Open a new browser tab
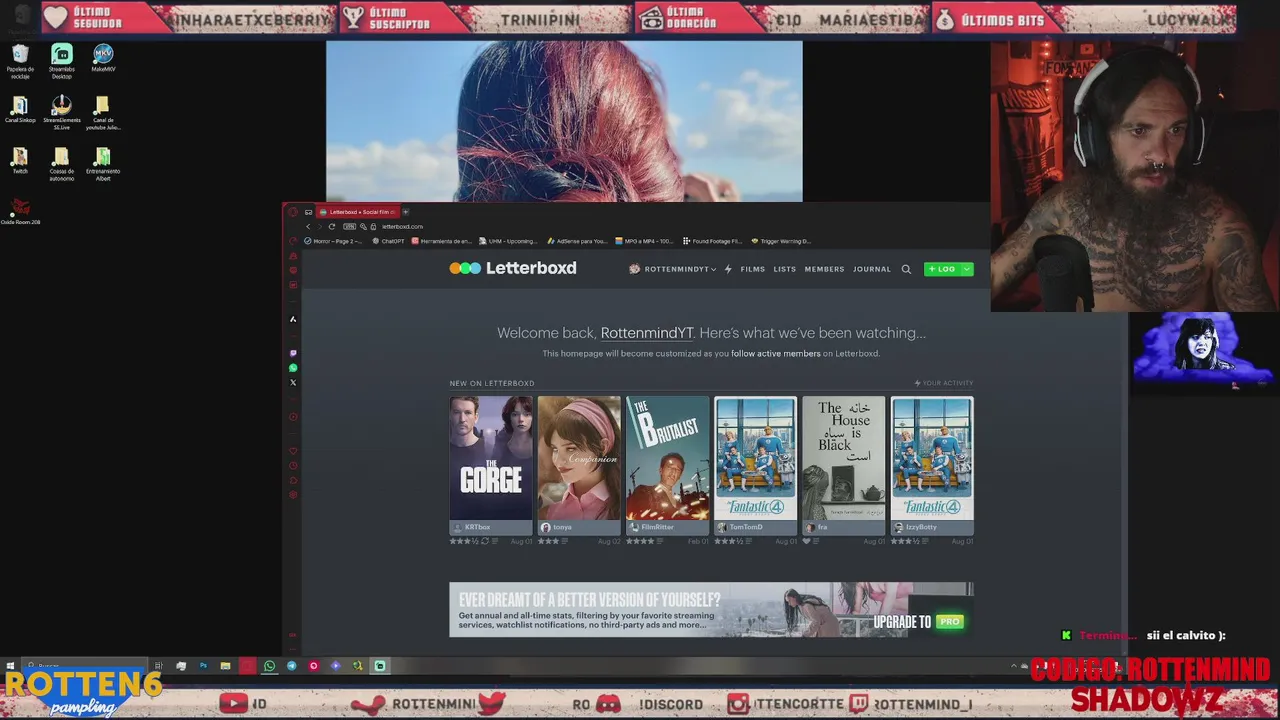1280x720 pixels. coord(405,212)
